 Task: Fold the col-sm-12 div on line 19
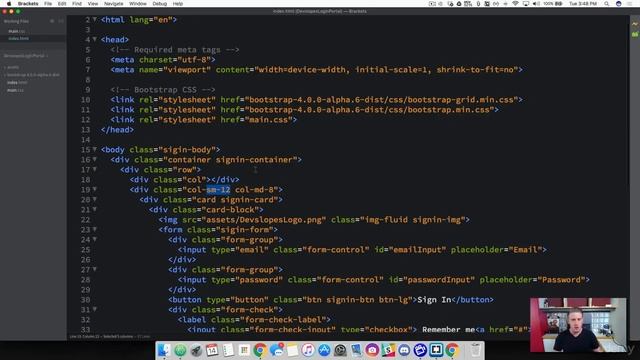point(95,189)
